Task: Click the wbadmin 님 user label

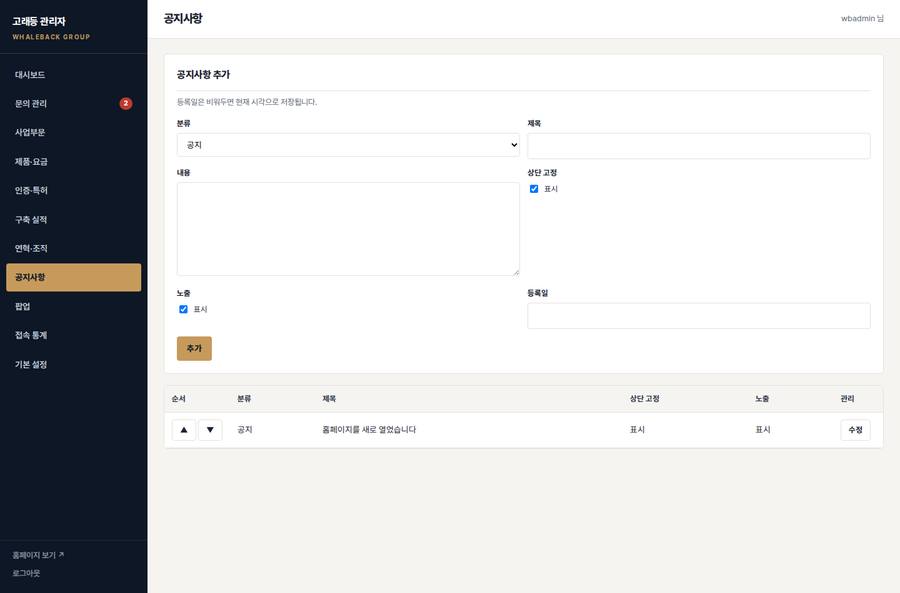Action: coord(862,18)
